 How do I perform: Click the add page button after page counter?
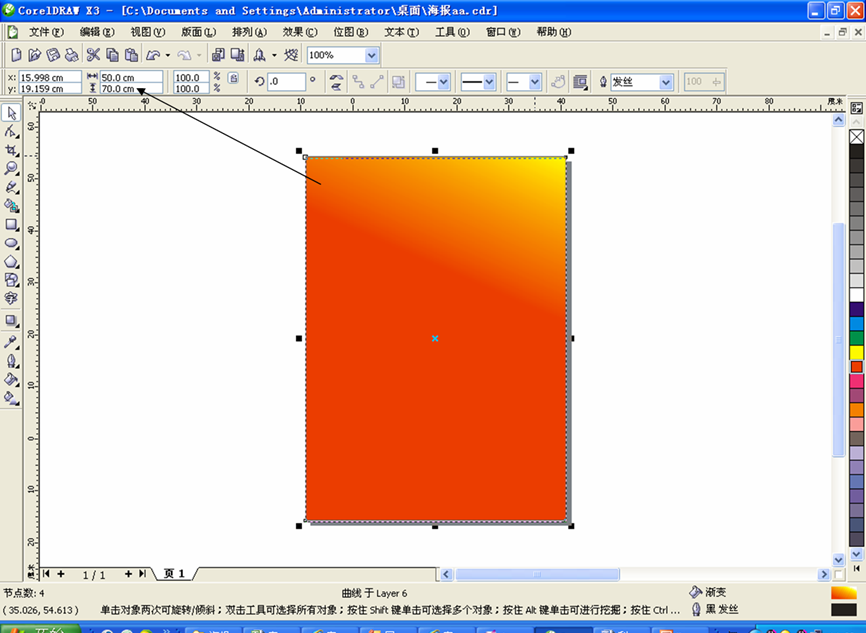(x=128, y=574)
